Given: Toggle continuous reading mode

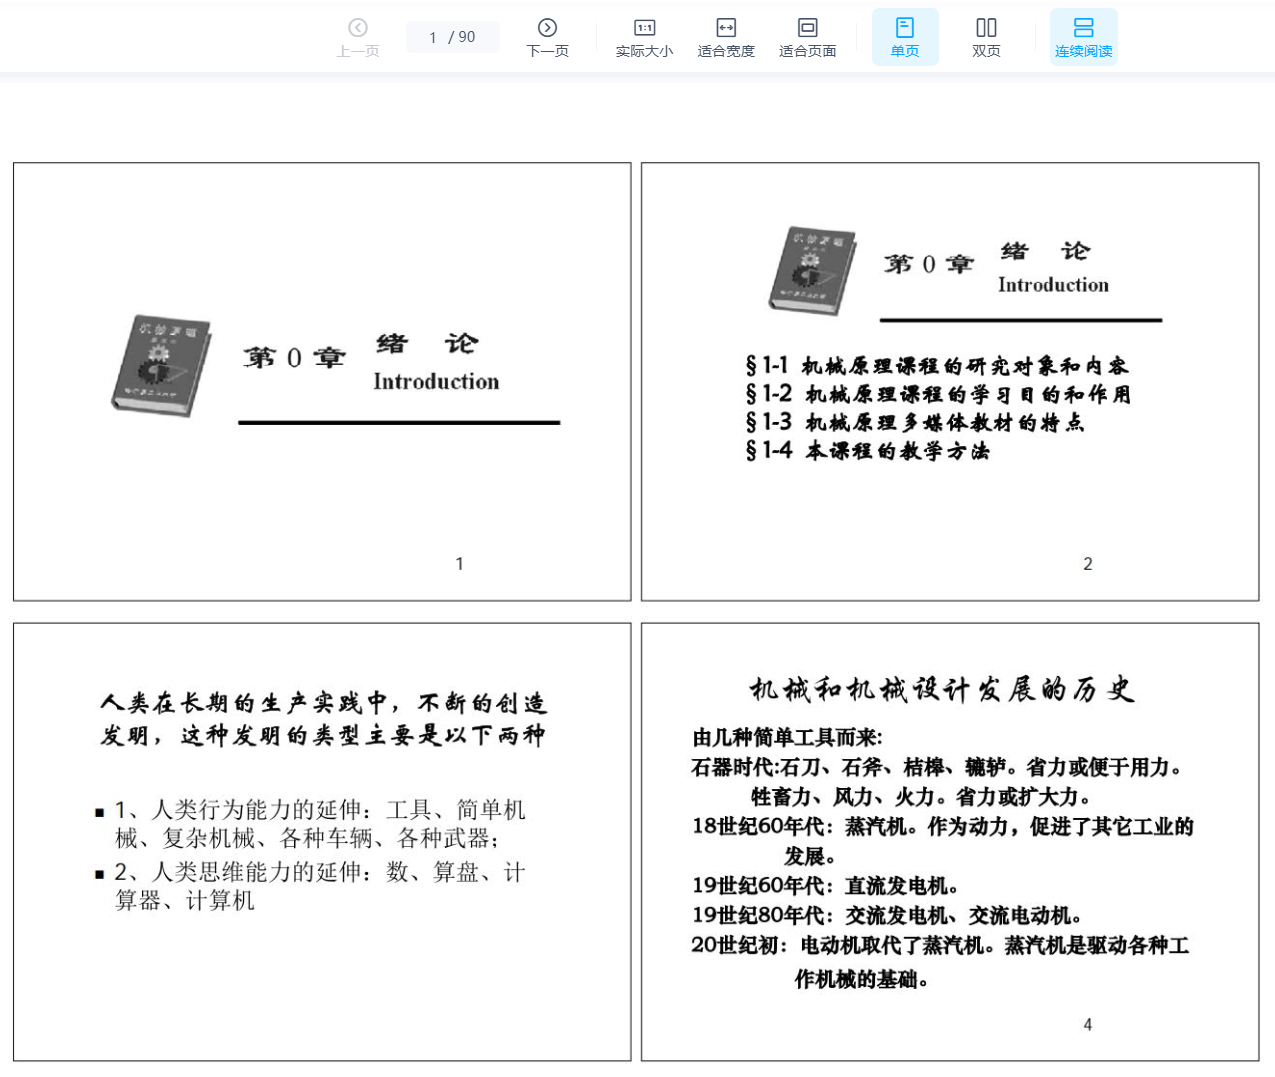Looking at the screenshot, I should 1083,28.
